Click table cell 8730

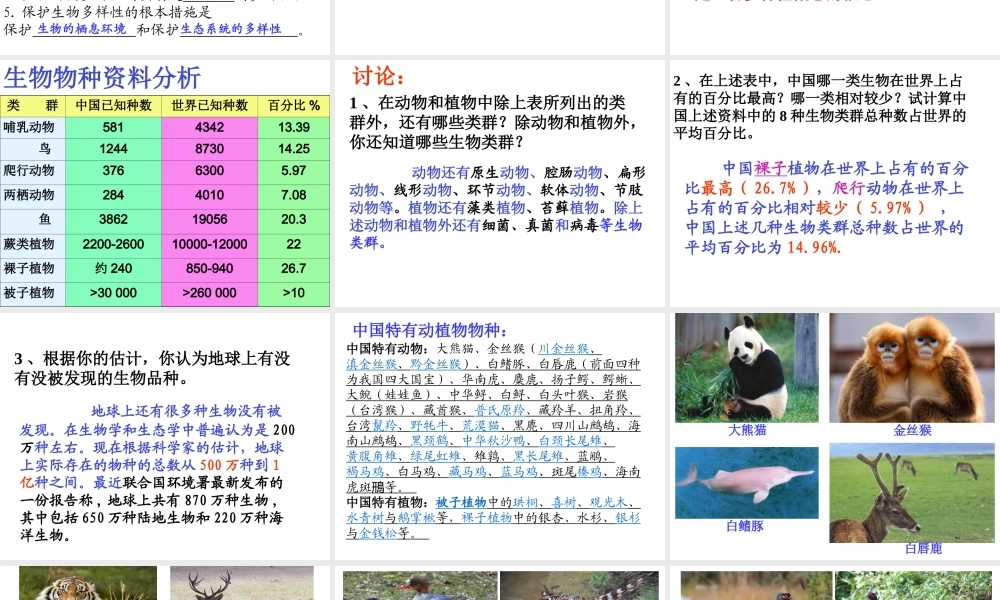pos(210,149)
